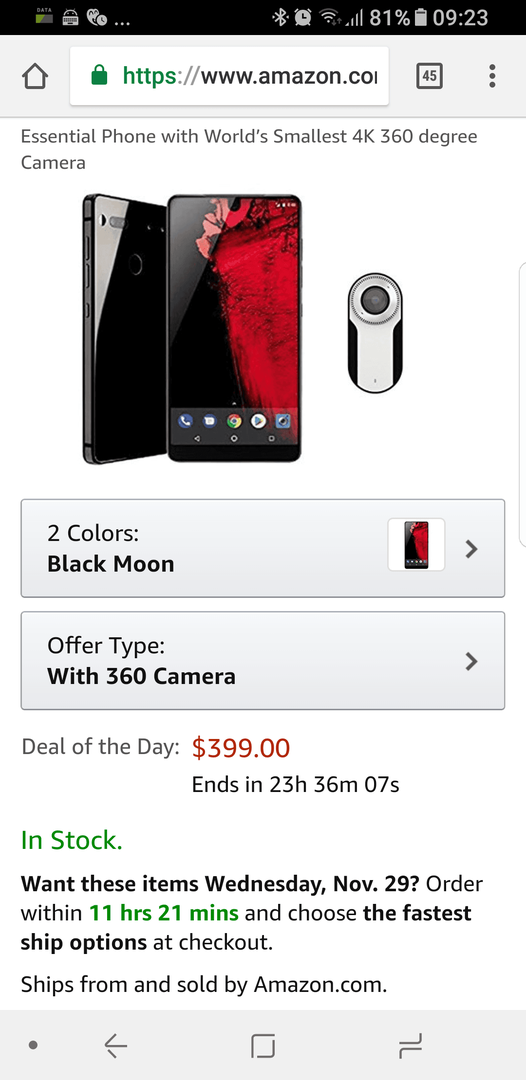Viewport: 526px width, 1080px height.
Task: Tap the Black Moon phone color thumbnail
Action: click(x=416, y=544)
